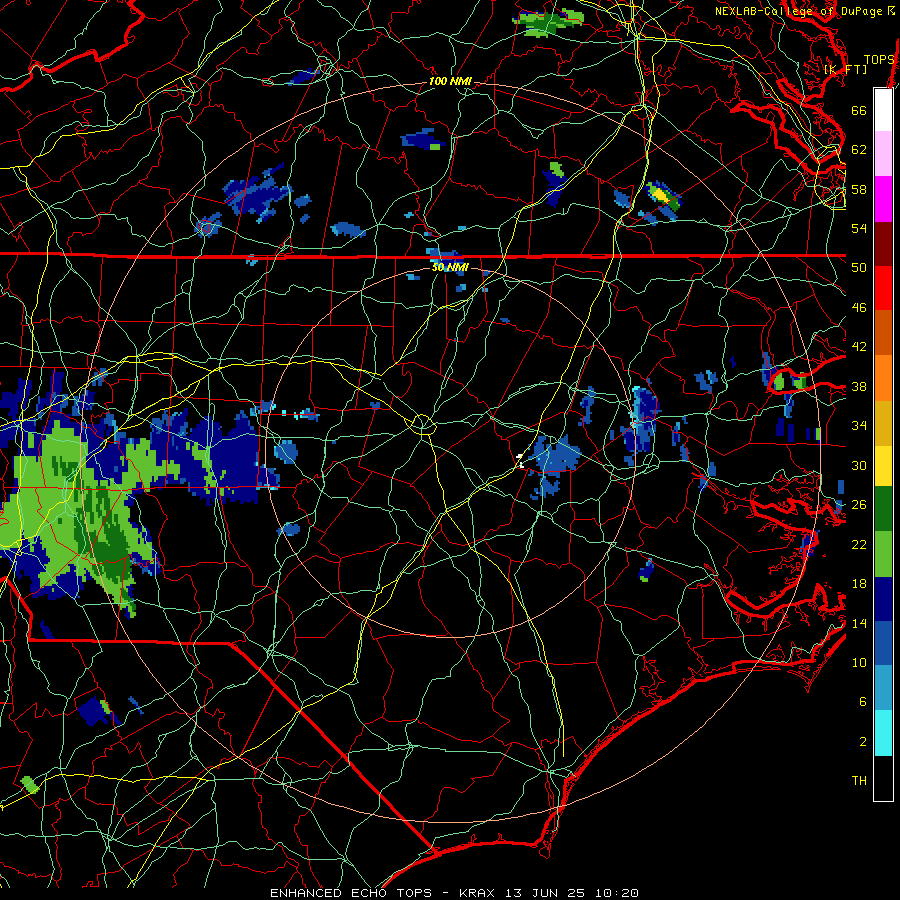
Task: Click the 'NEXLAB-College of DuPage' credit text
Action: point(798,11)
